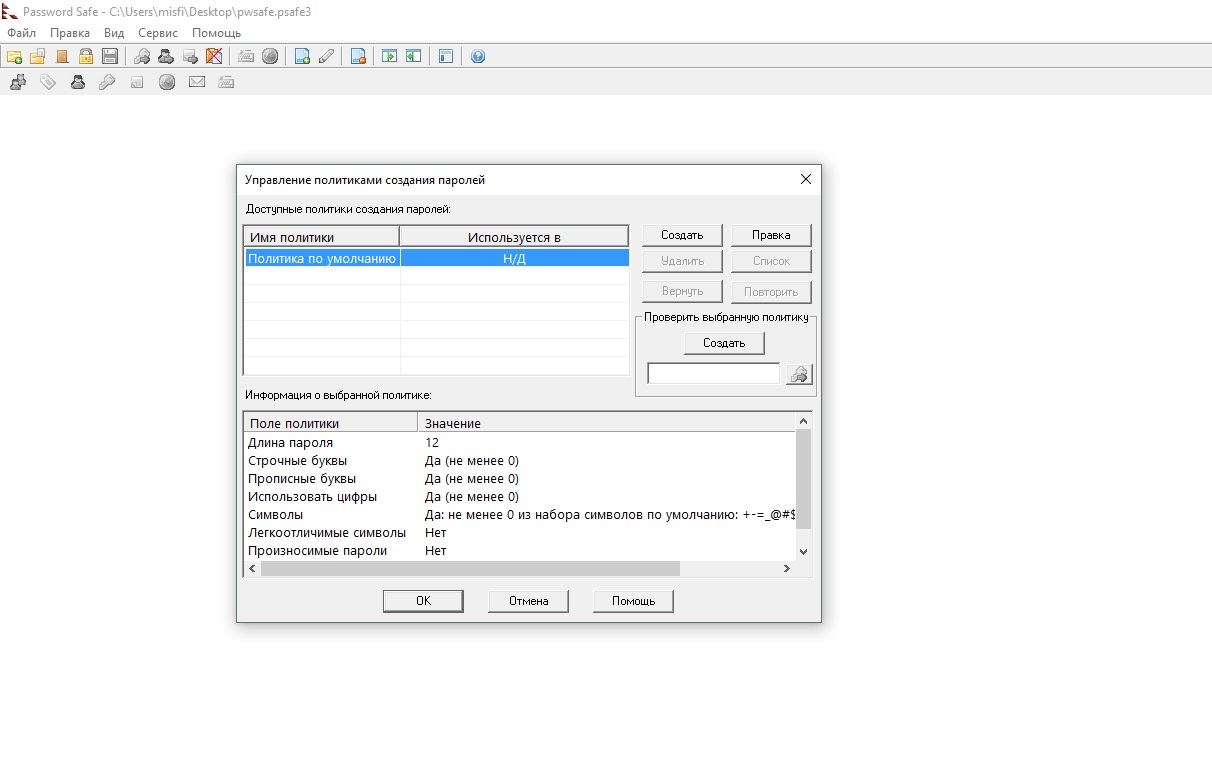Click the Title tag icon in second toolbar row
This screenshot has height=764, width=1212.
48,82
